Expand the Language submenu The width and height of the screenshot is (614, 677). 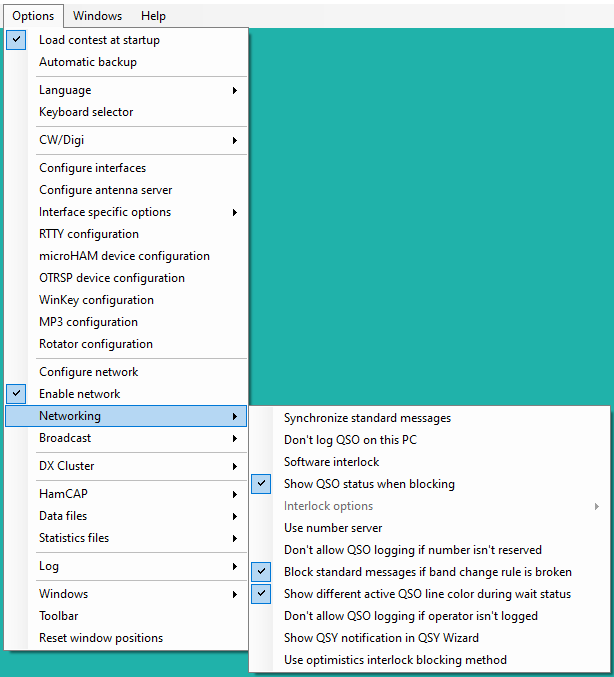tap(126, 90)
